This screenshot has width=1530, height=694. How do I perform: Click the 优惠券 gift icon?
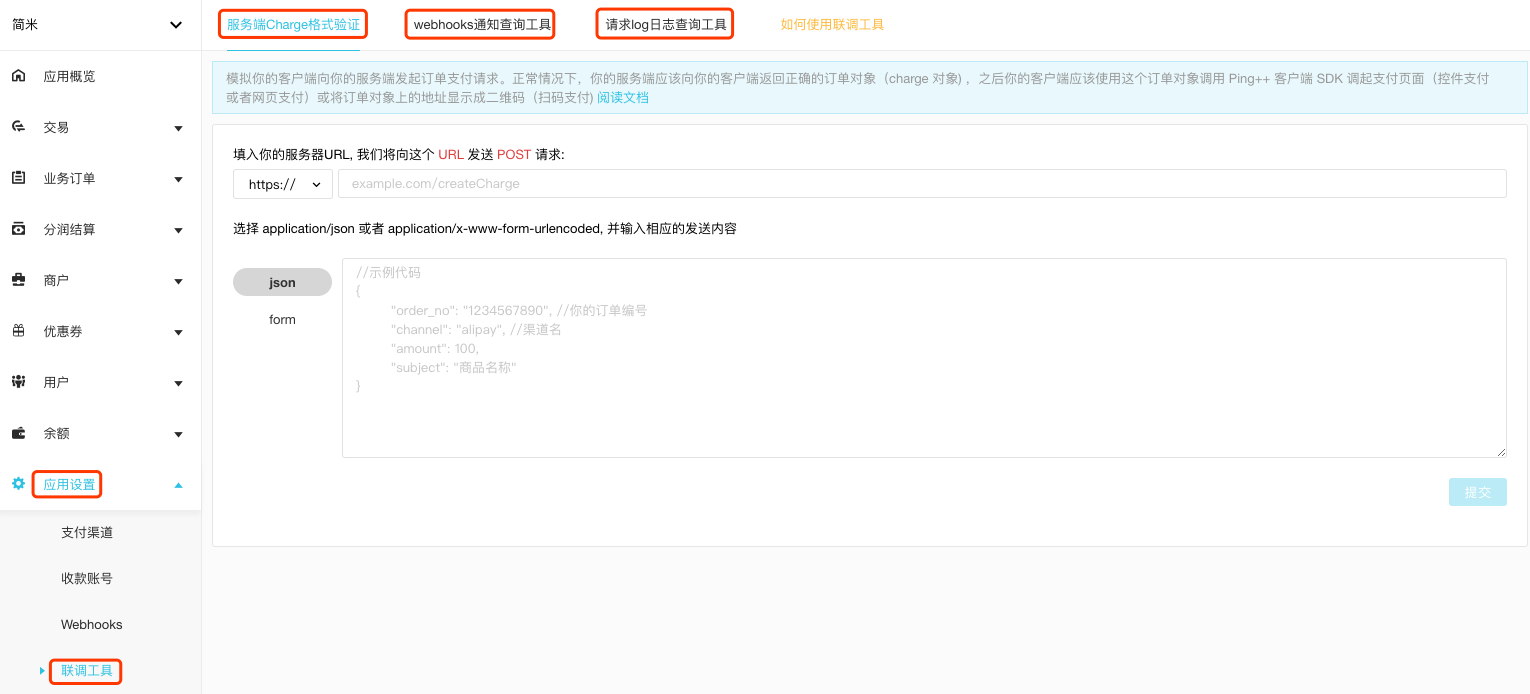(x=18, y=331)
